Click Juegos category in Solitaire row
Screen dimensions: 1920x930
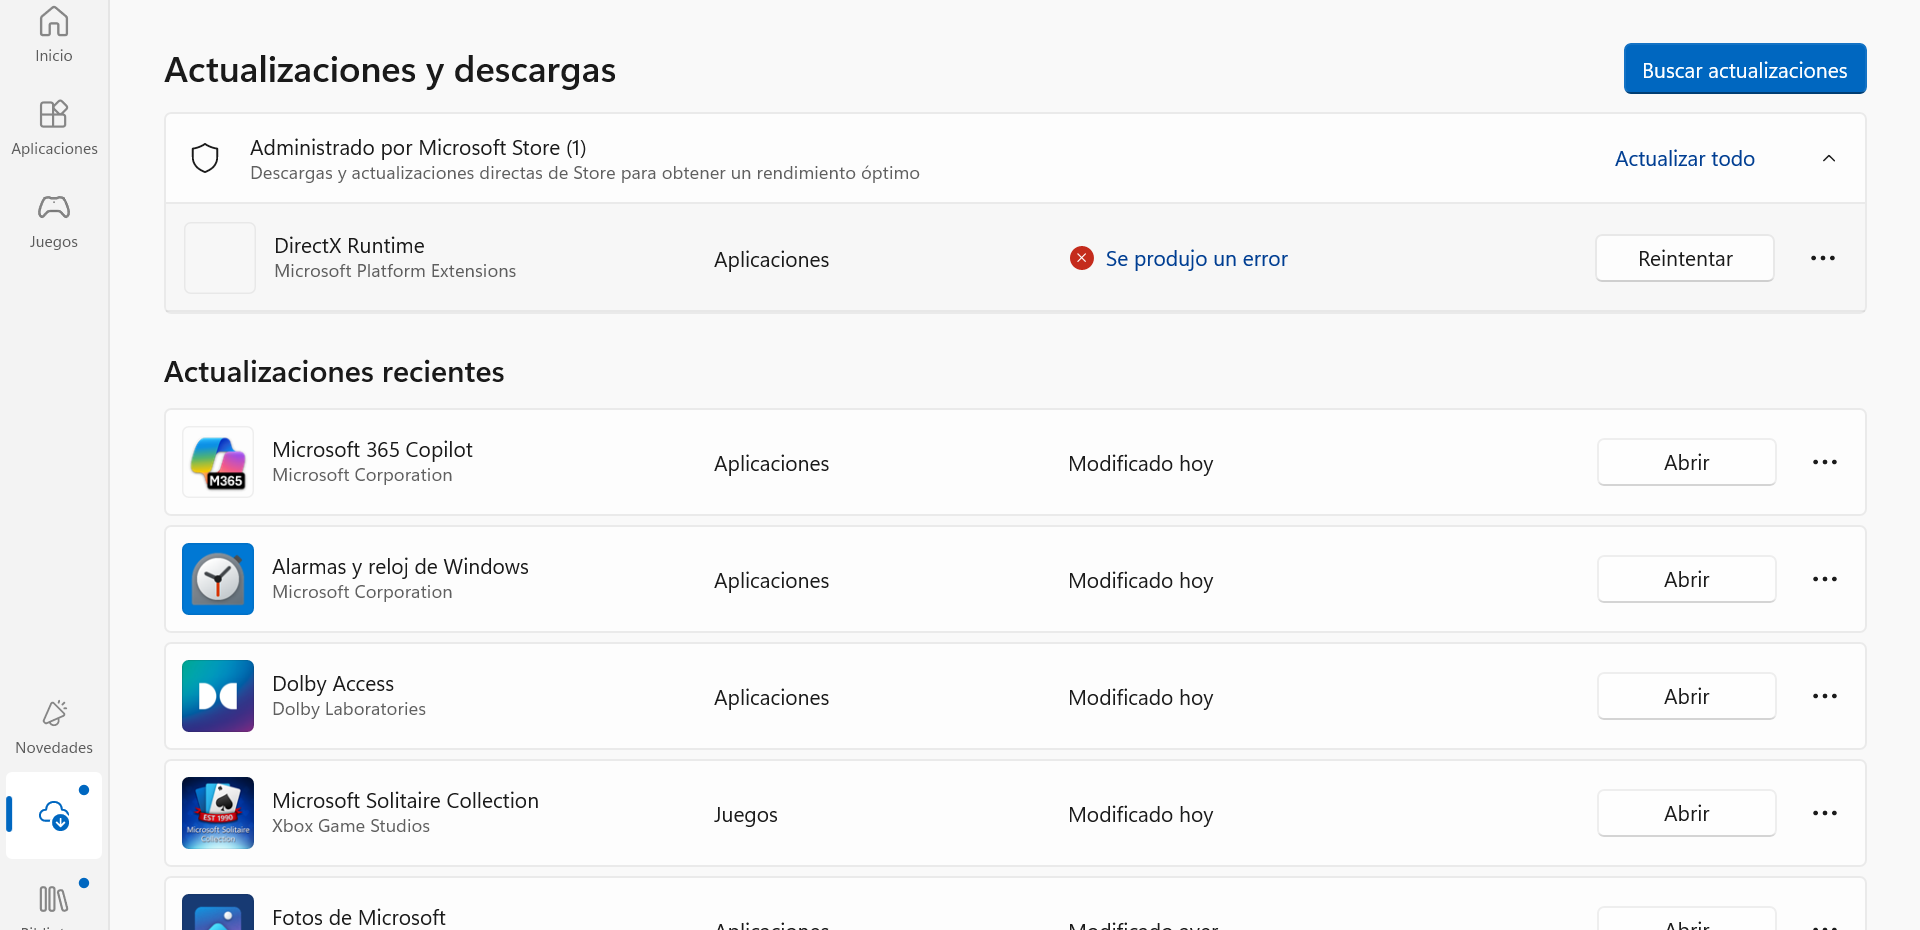[x=745, y=815]
